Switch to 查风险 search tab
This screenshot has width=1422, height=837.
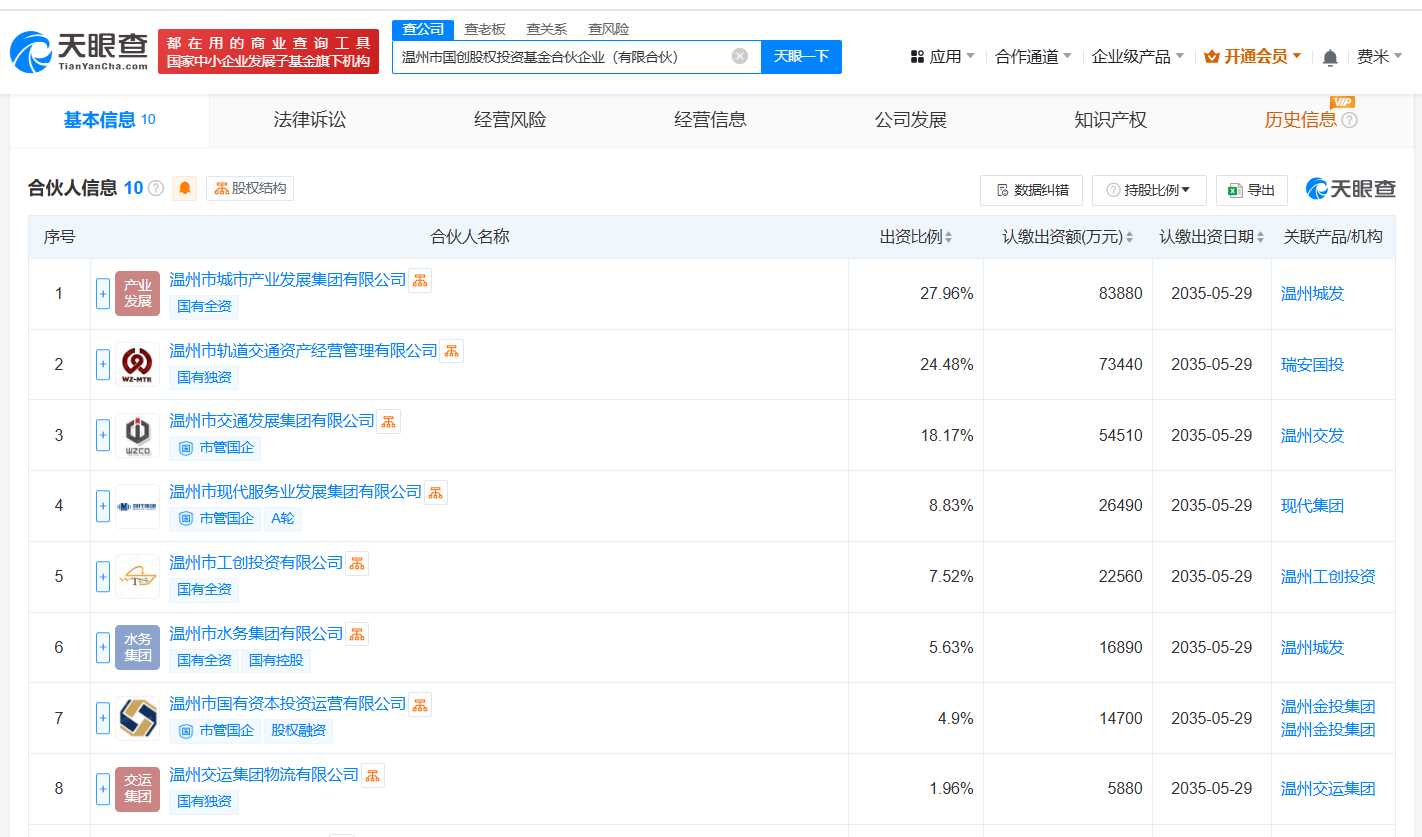[609, 29]
